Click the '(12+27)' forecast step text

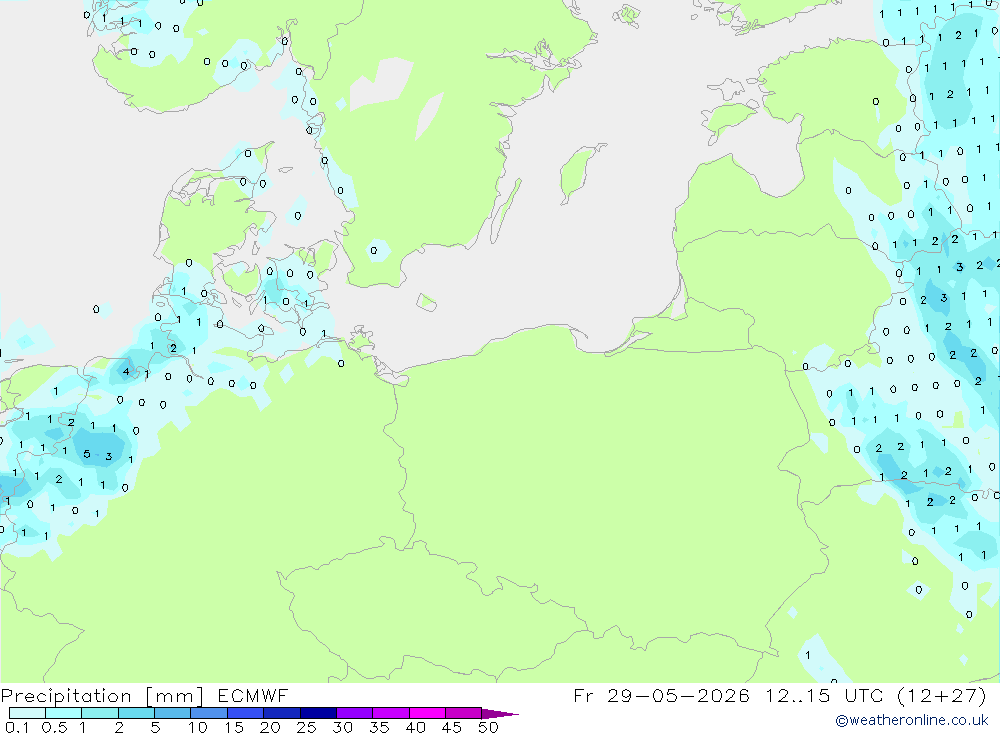coord(941,695)
